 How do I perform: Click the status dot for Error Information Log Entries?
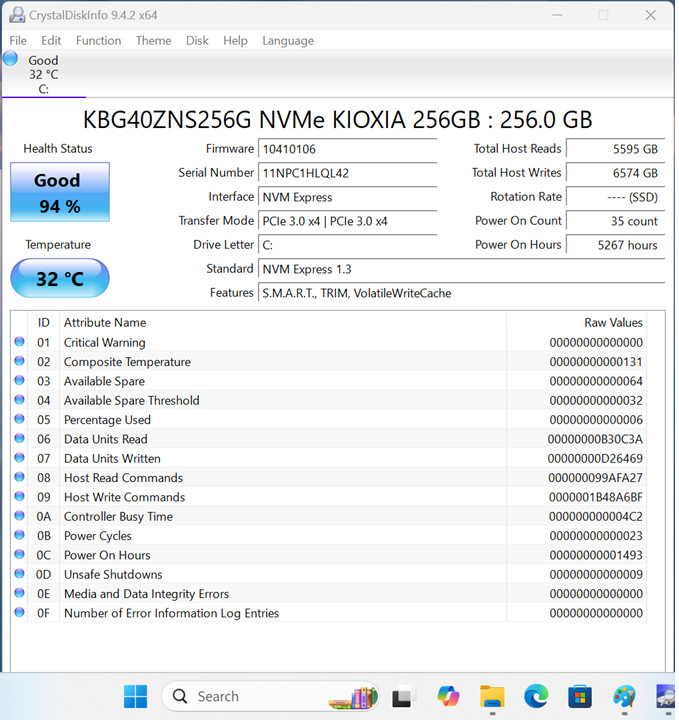(x=19, y=612)
